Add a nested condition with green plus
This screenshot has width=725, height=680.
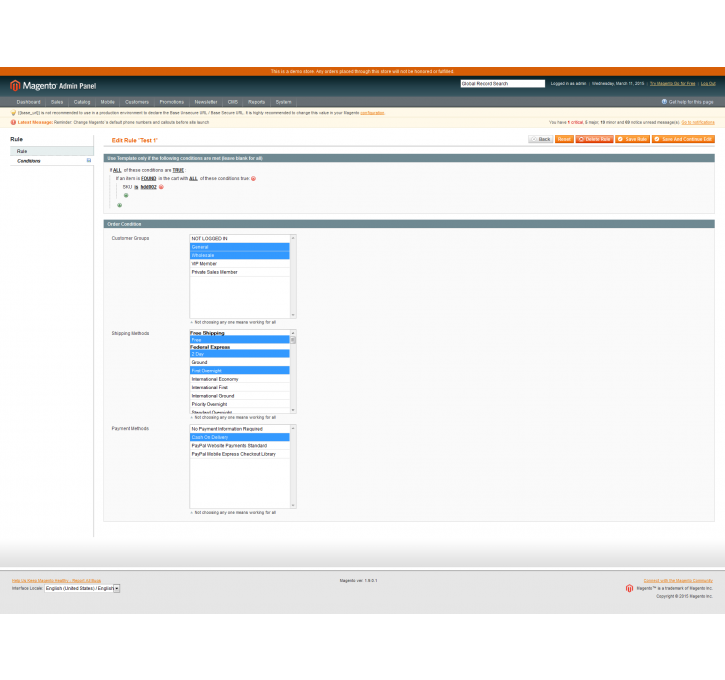point(126,196)
